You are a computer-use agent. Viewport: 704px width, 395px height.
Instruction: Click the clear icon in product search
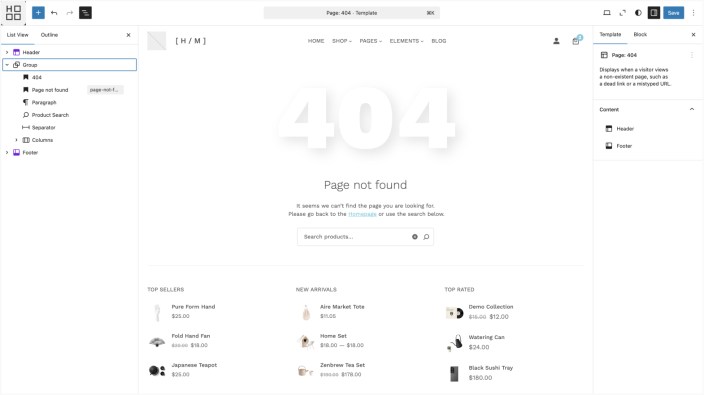(x=415, y=237)
